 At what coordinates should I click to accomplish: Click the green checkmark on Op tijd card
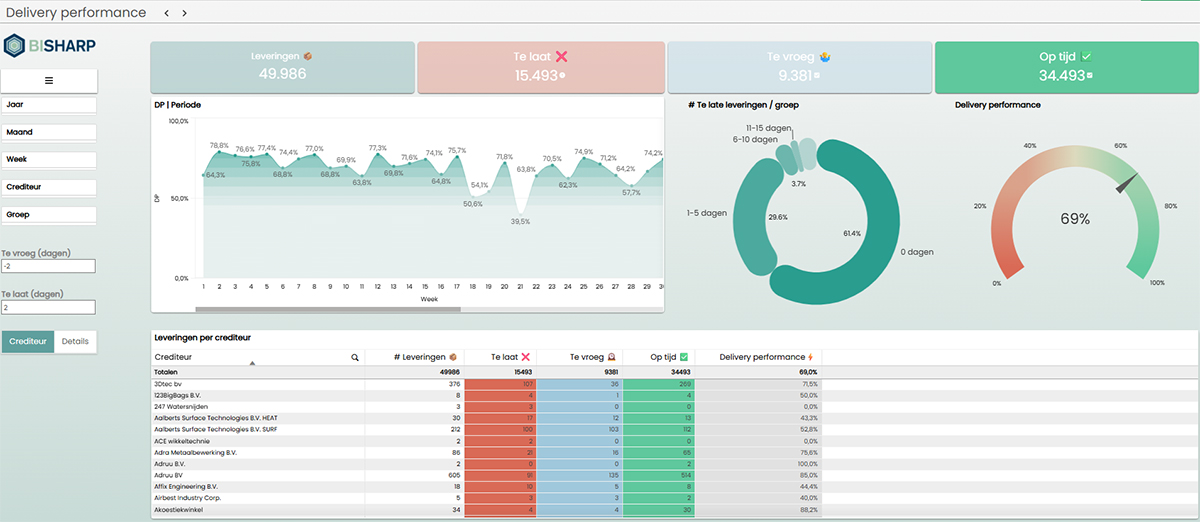(1086, 57)
